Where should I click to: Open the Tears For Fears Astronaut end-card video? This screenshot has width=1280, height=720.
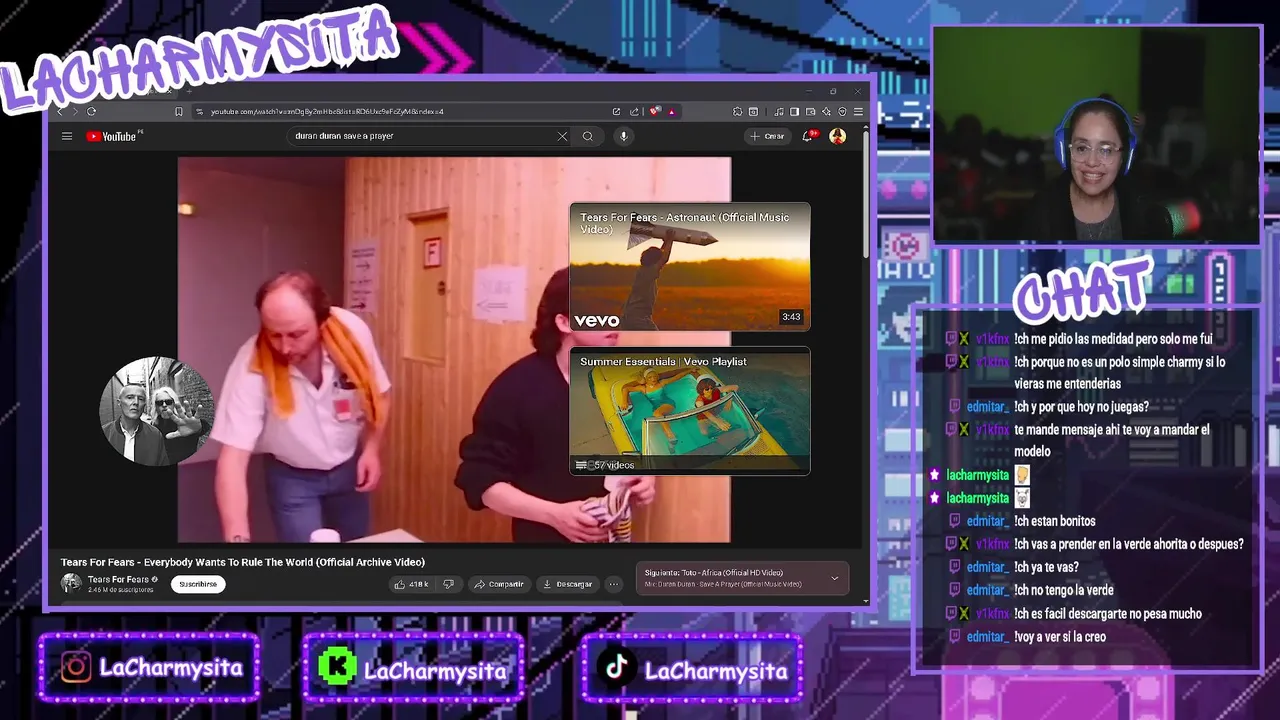pyautogui.click(x=690, y=267)
